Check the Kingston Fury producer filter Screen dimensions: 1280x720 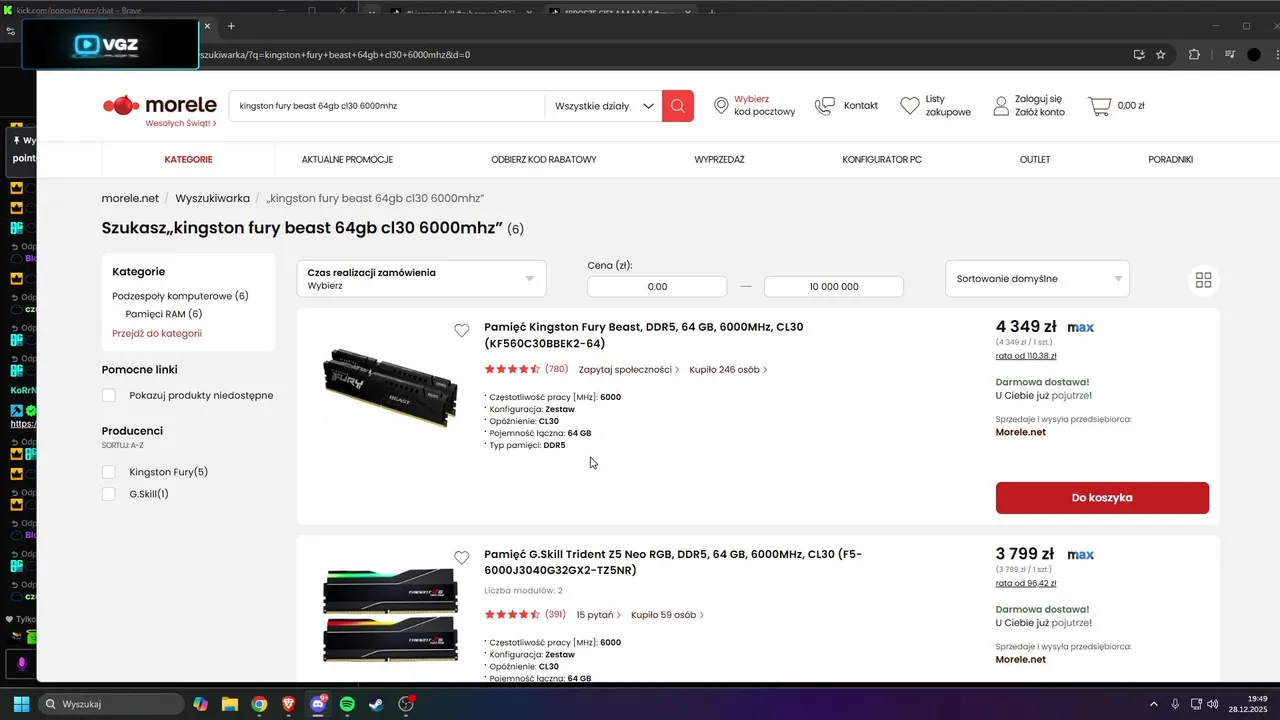(x=109, y=472)
